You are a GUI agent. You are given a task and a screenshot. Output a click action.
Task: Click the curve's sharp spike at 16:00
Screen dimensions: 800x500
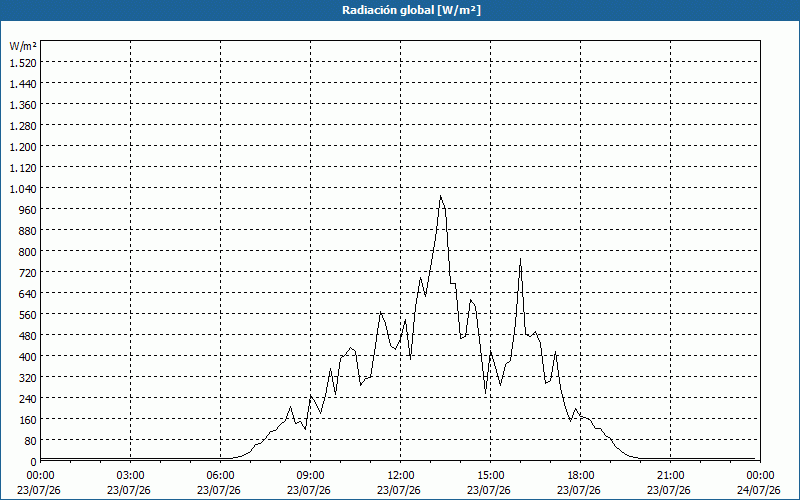(520, 259)
